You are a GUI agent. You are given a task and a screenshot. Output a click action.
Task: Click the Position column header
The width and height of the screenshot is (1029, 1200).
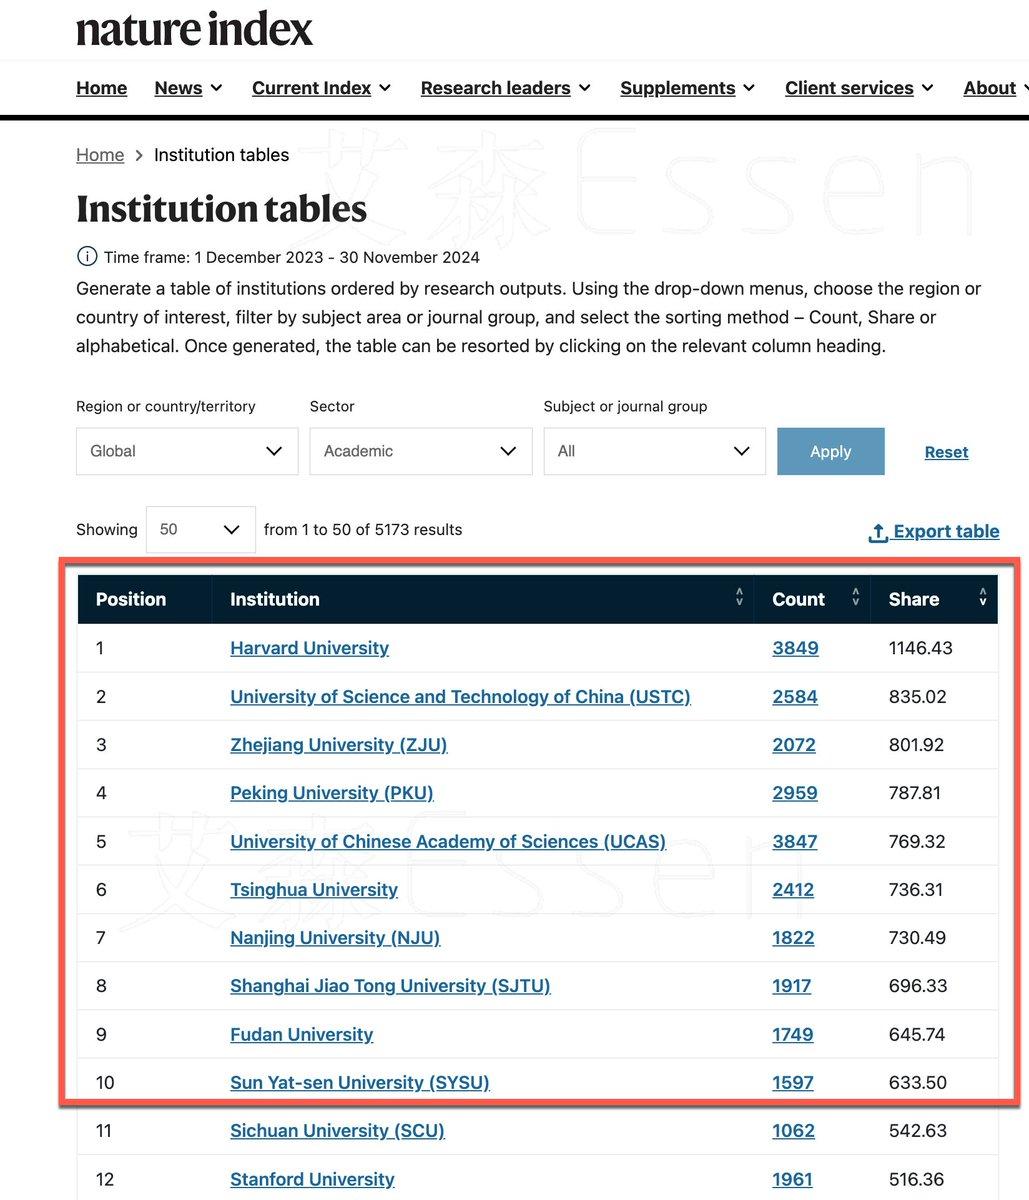point(131,599)
